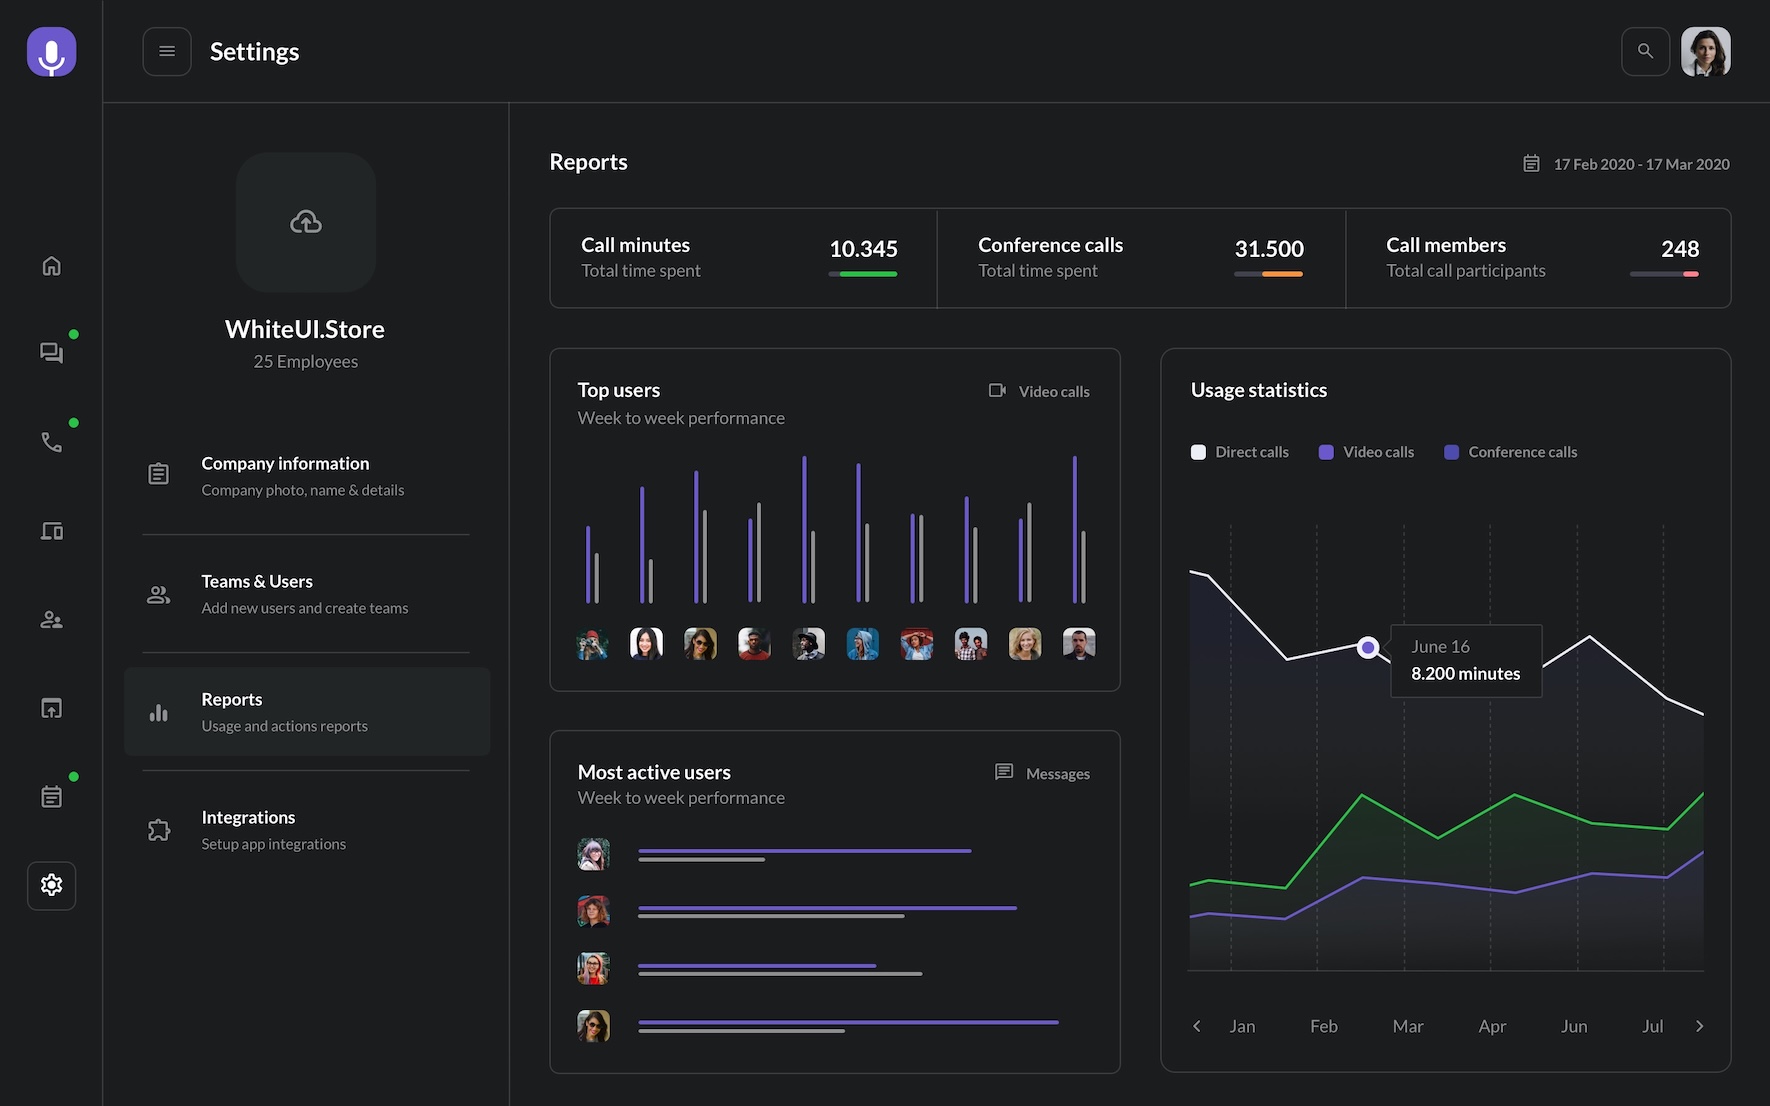
Task: Open the Calendar tasks icon in the sidebar
Action: pos(51,795)
